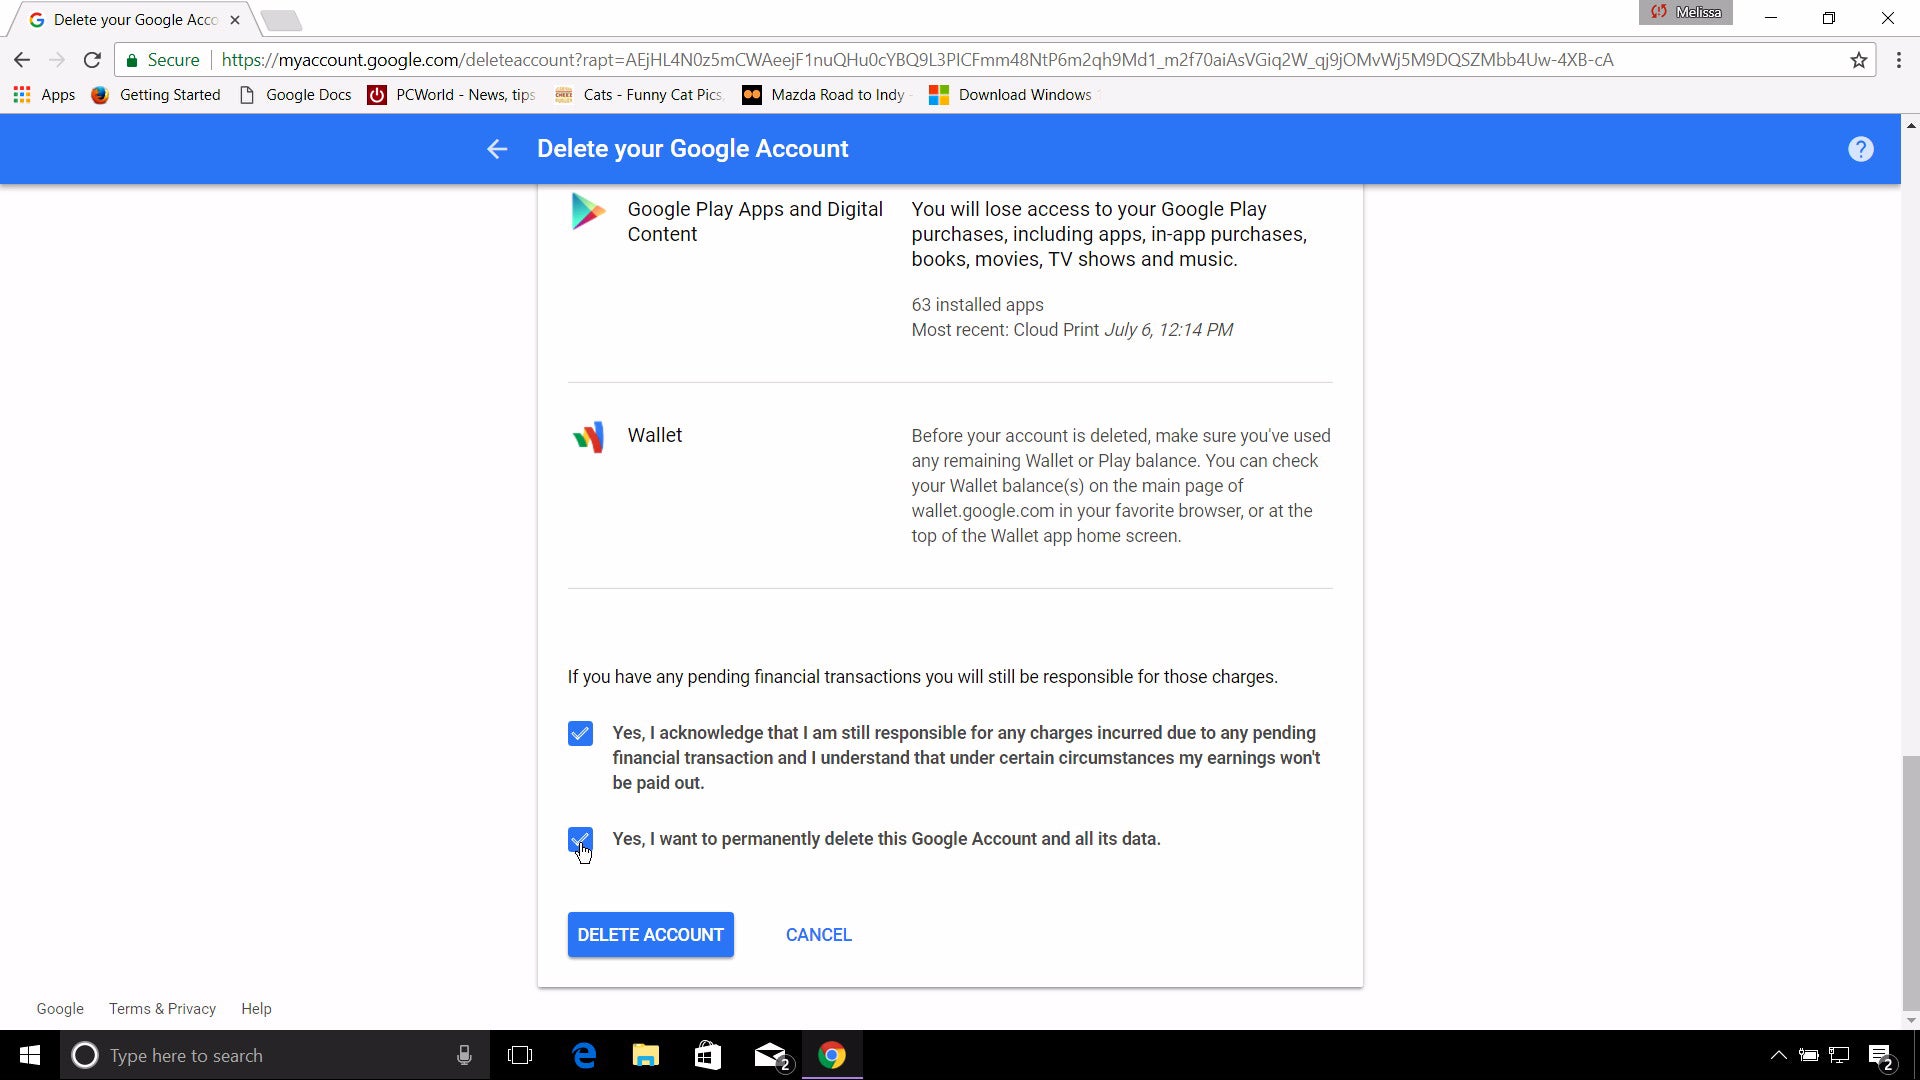This screenshot has height=1080, width=1920.
Task: Open the Windows Start menu
Action: [x=30, y=1055]
